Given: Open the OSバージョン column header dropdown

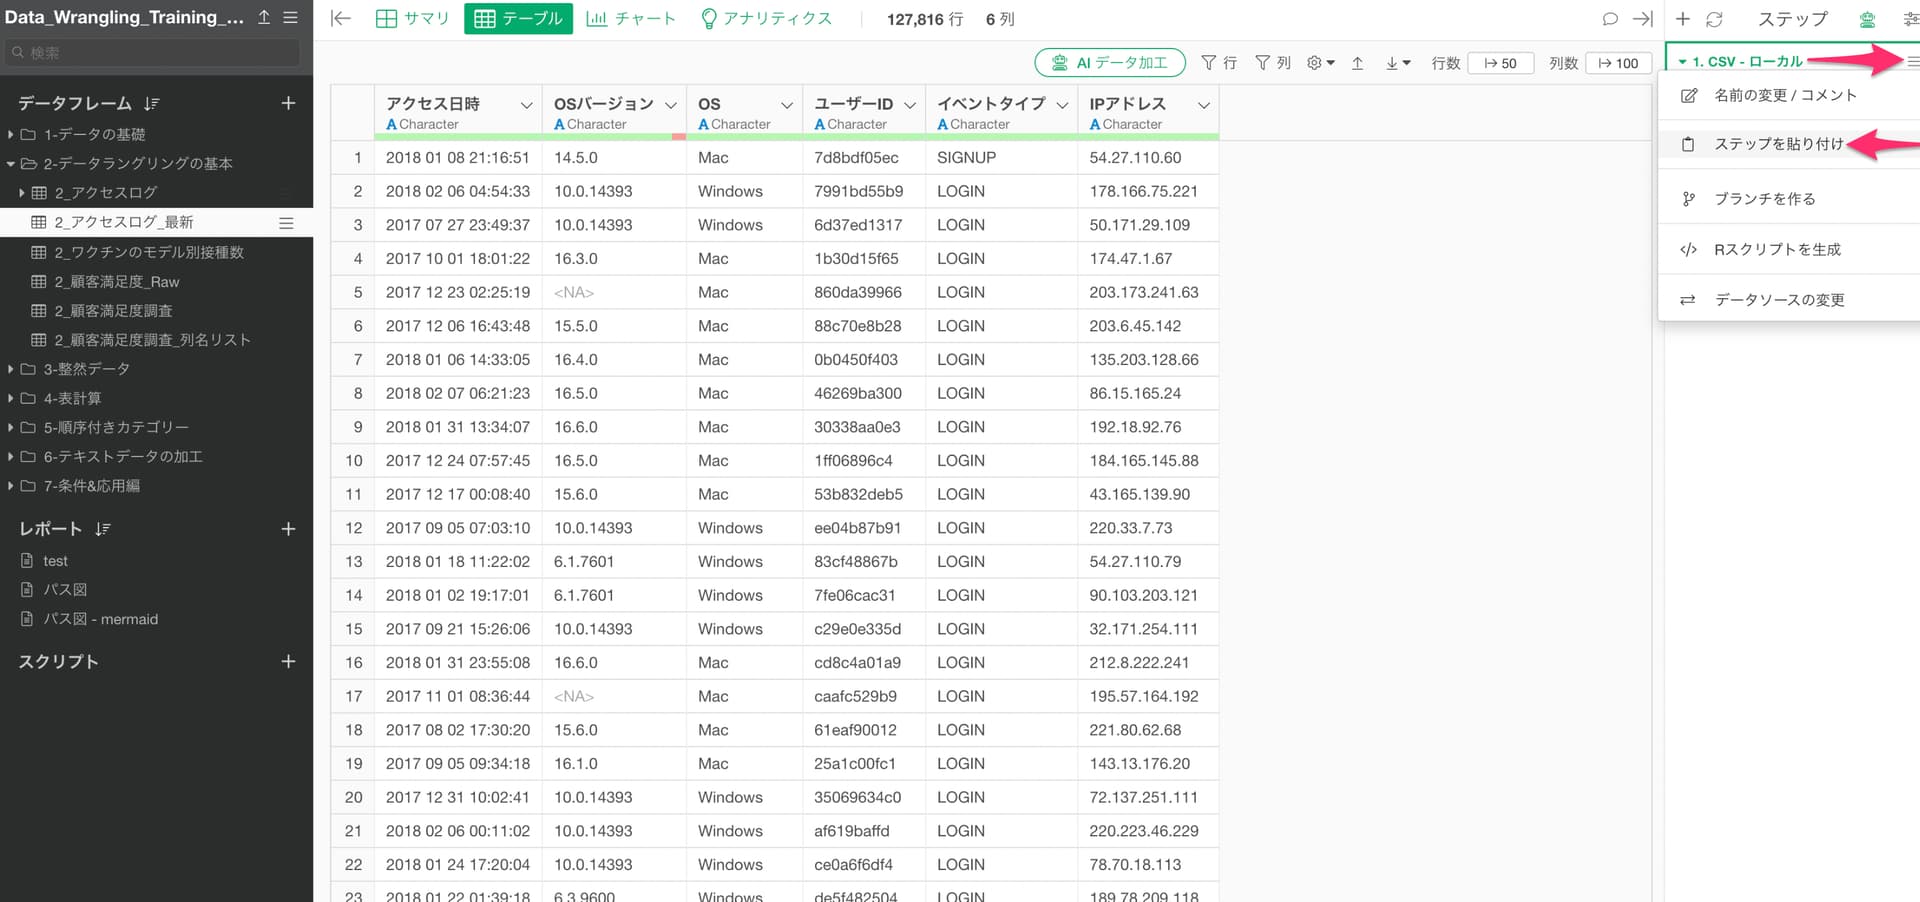Looking at the screenshot, I should 671,105.
